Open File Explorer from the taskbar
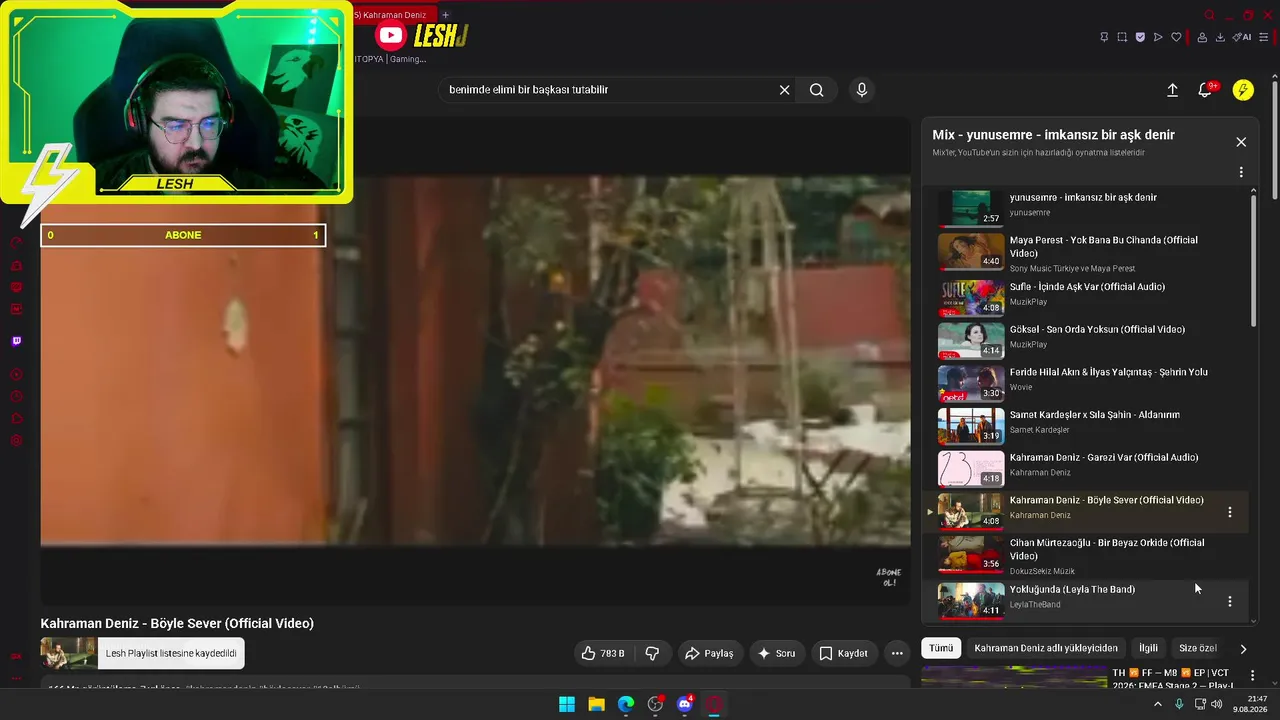 [596, 704]
